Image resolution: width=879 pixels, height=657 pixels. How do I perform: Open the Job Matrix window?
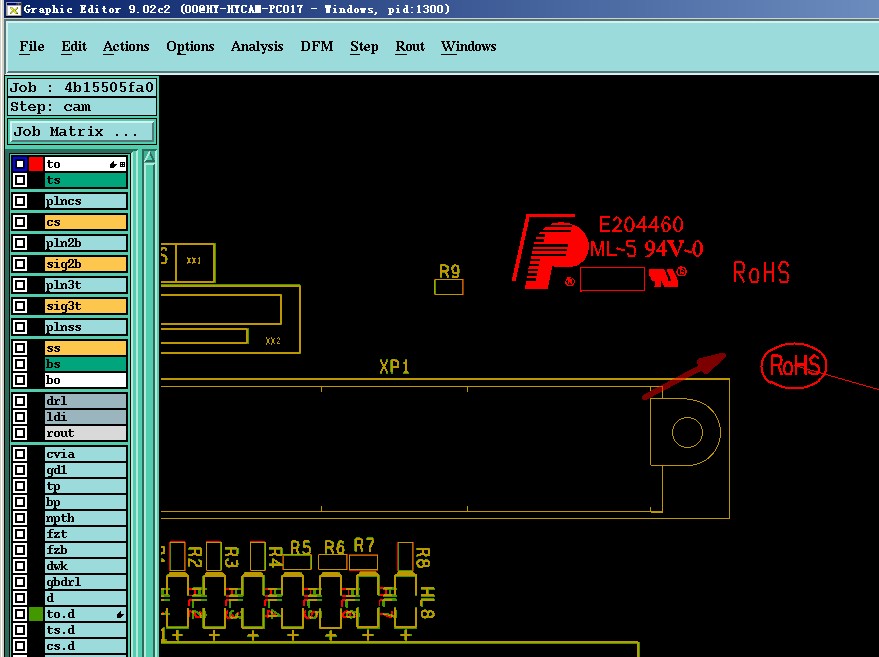[x=82, y=132]
